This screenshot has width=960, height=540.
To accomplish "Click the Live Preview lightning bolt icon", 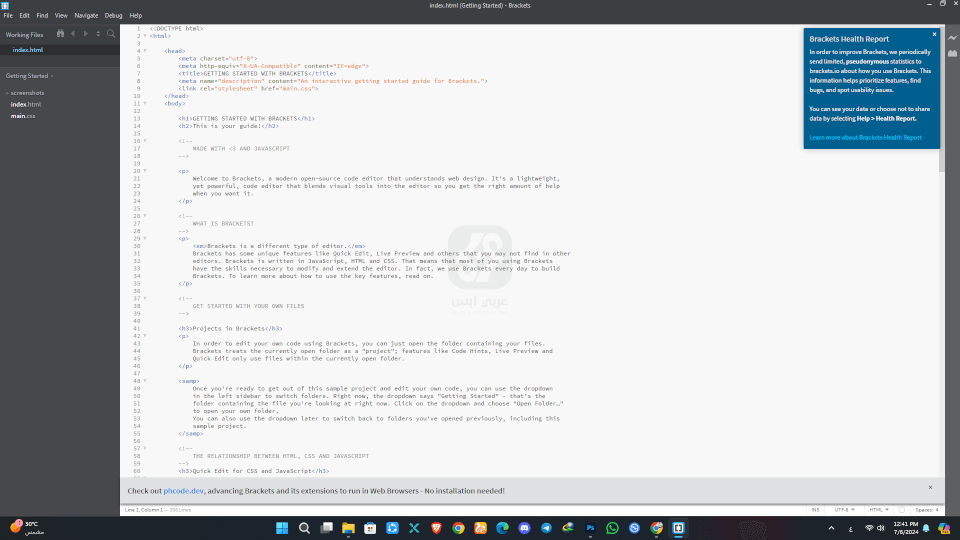I will point(951,38).
